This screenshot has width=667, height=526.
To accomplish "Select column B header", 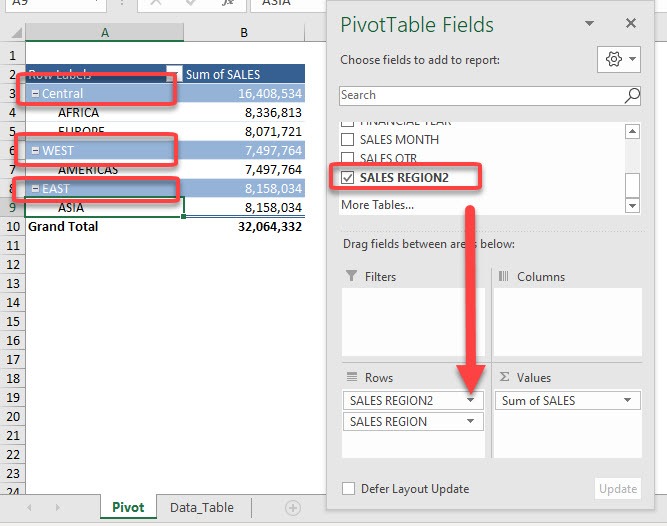I will tap(244, 32).
